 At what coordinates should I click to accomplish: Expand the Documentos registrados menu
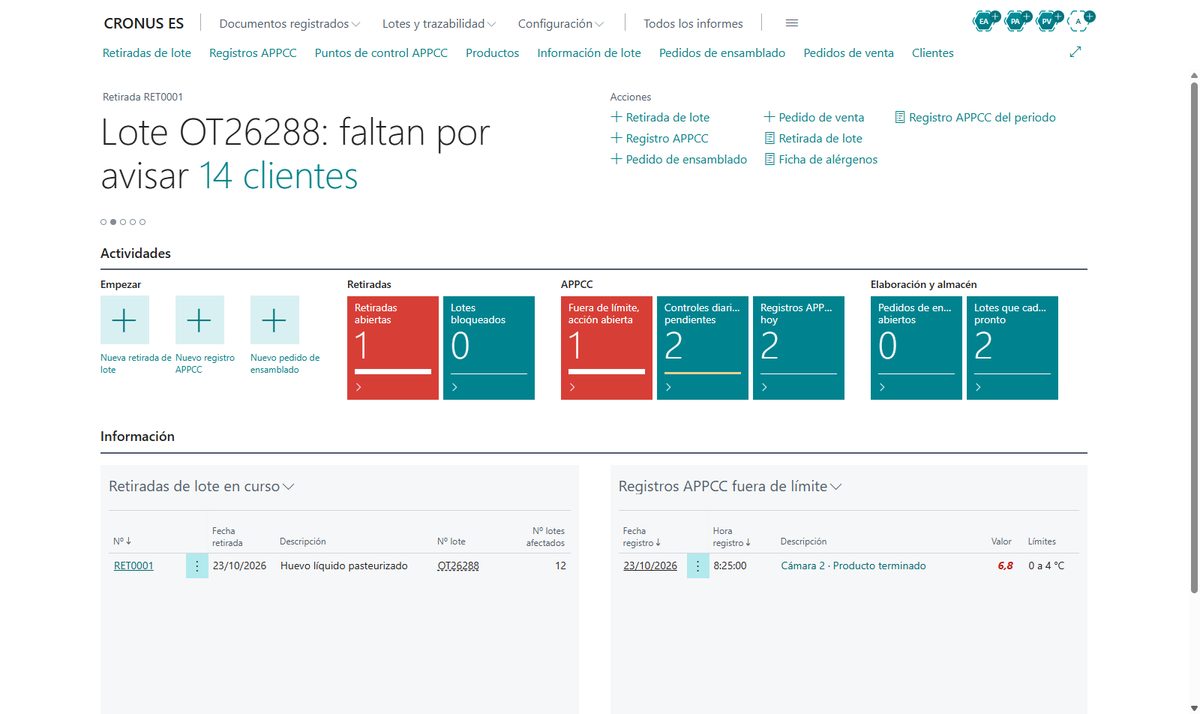coord(290,23)
